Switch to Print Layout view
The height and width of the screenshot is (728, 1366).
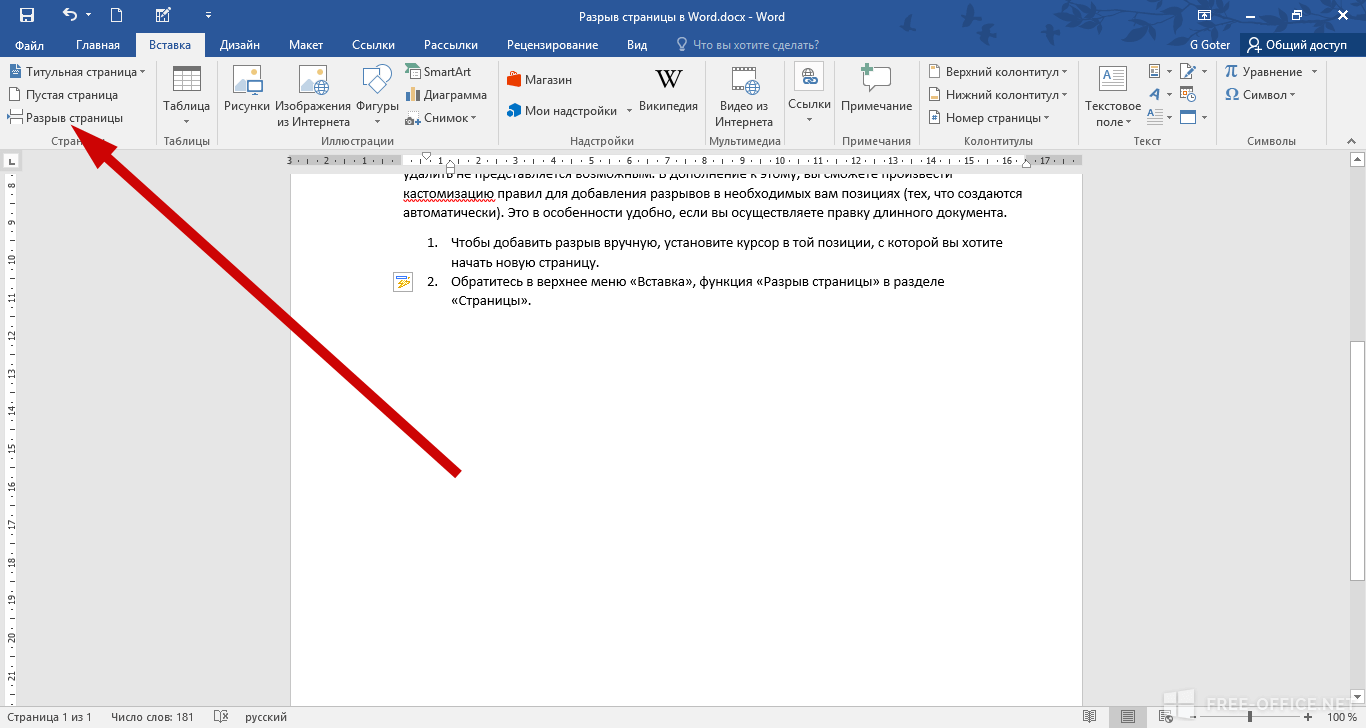[x=1128, y=717]
